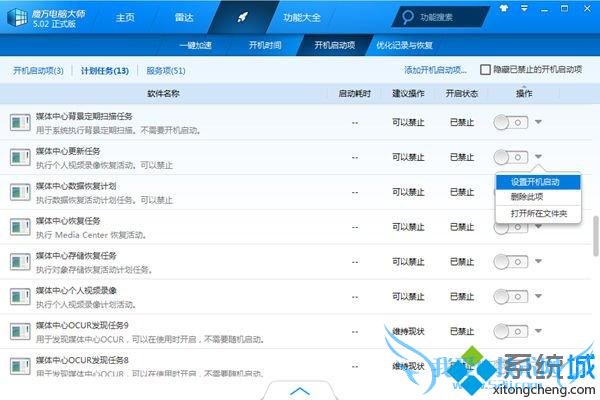
Task: Collapse panel with bottom up chevron
Action: 300,391
